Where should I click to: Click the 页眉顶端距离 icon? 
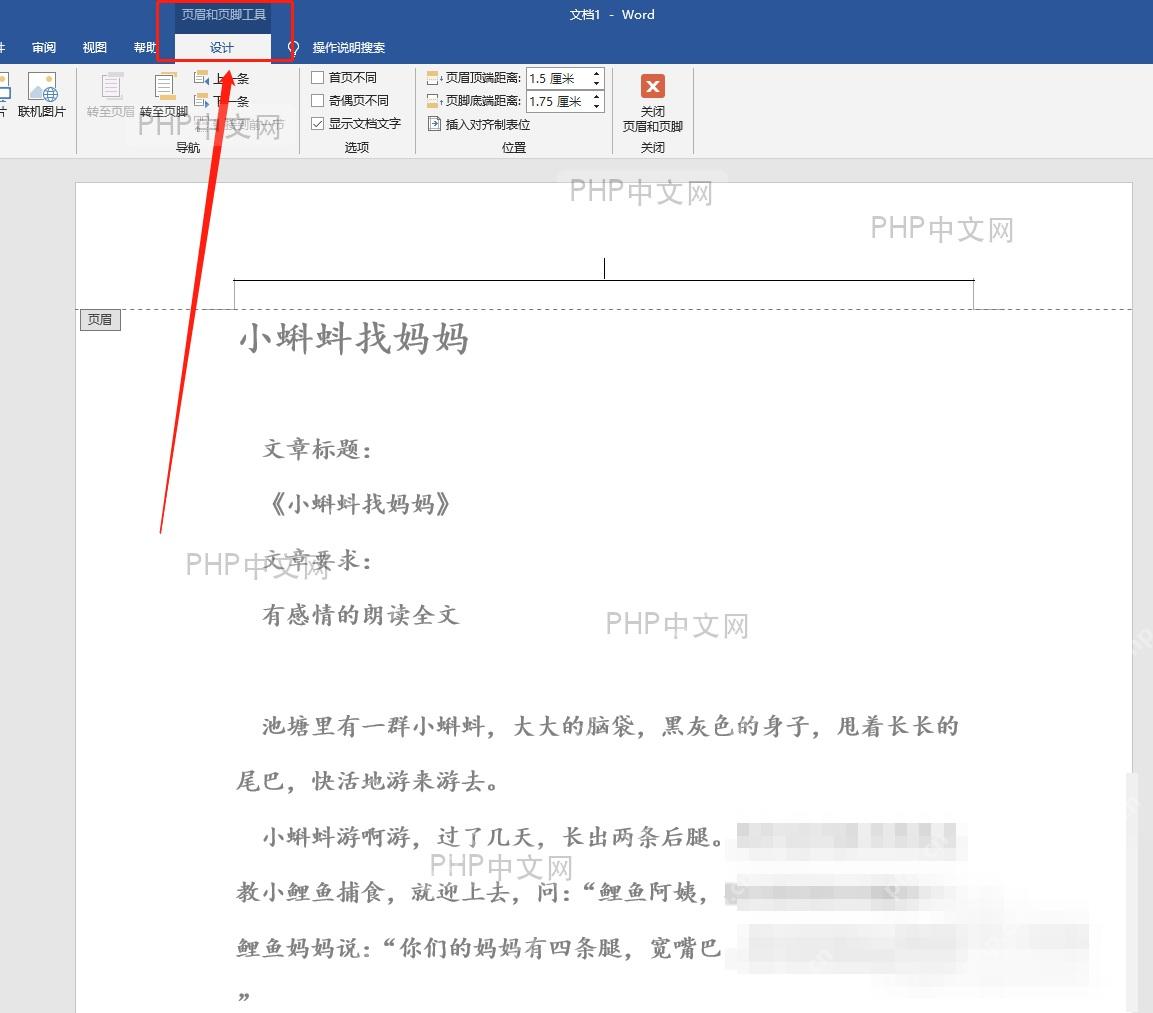point(435,78)
